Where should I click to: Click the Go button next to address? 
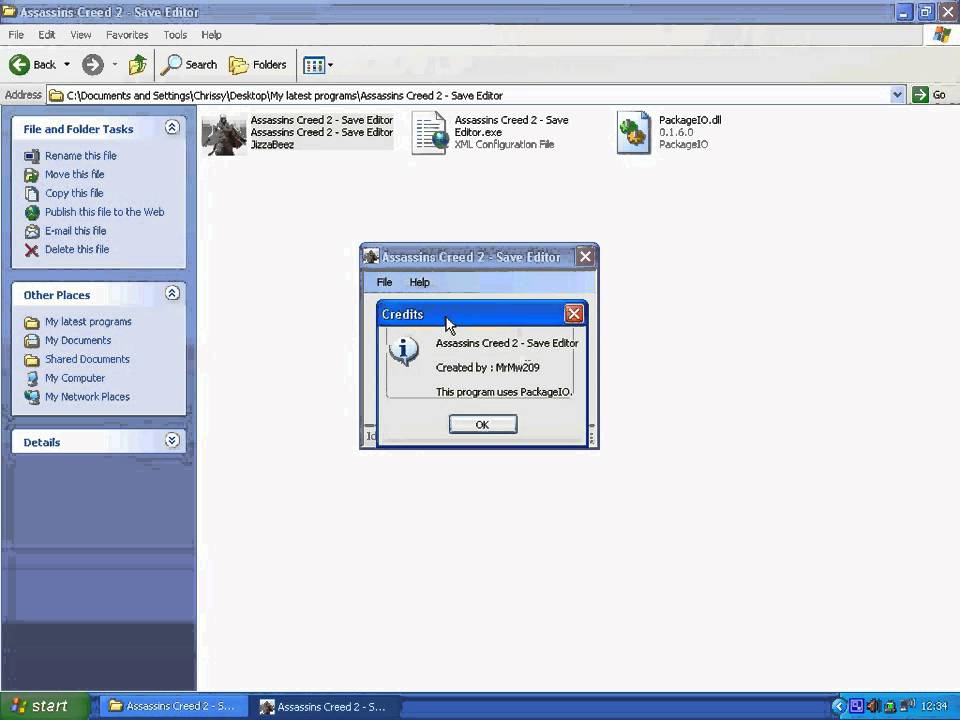point(929,95)
